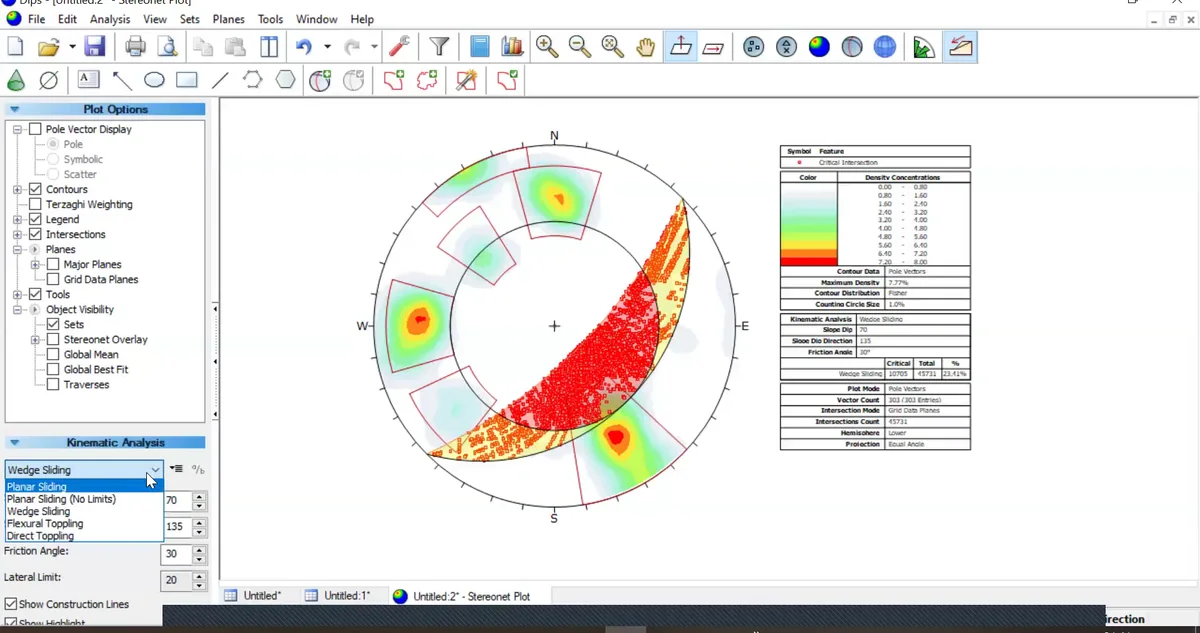Print the stereonet with the printer icon
The image size is (1200, 633).
(135, 46)
